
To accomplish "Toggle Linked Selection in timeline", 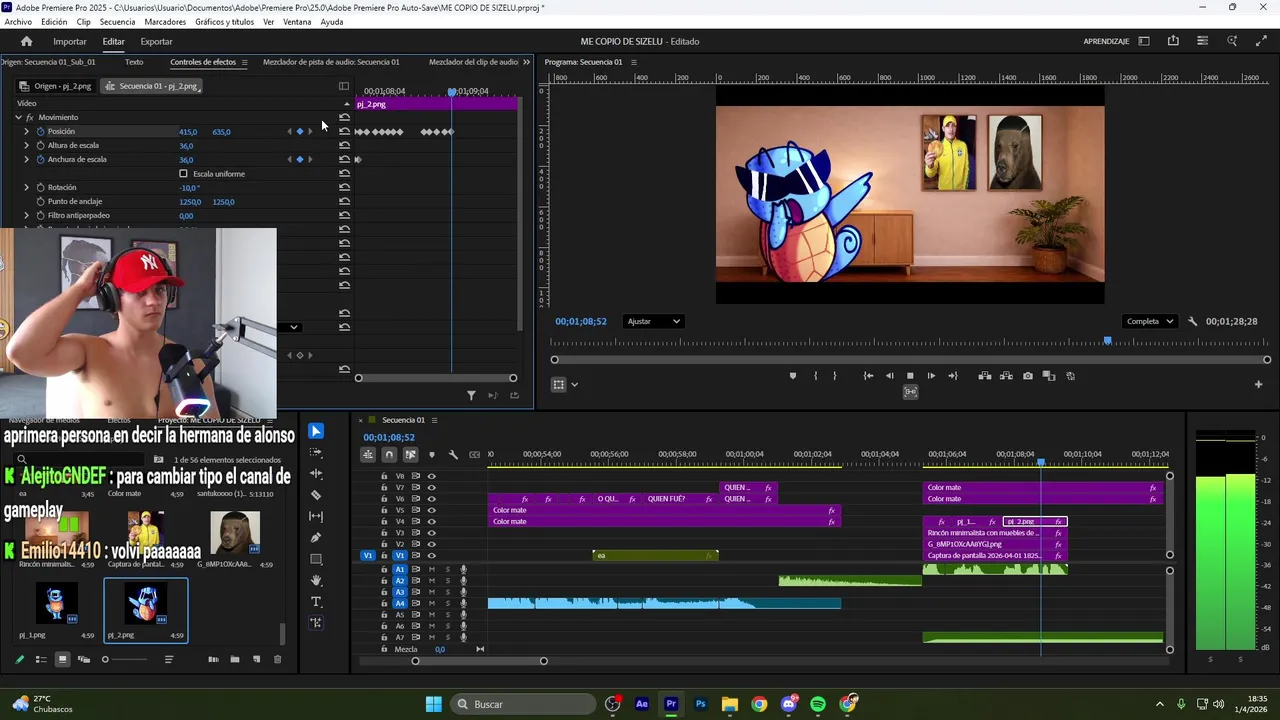I will pyautogui.click(x=410, y=455).
